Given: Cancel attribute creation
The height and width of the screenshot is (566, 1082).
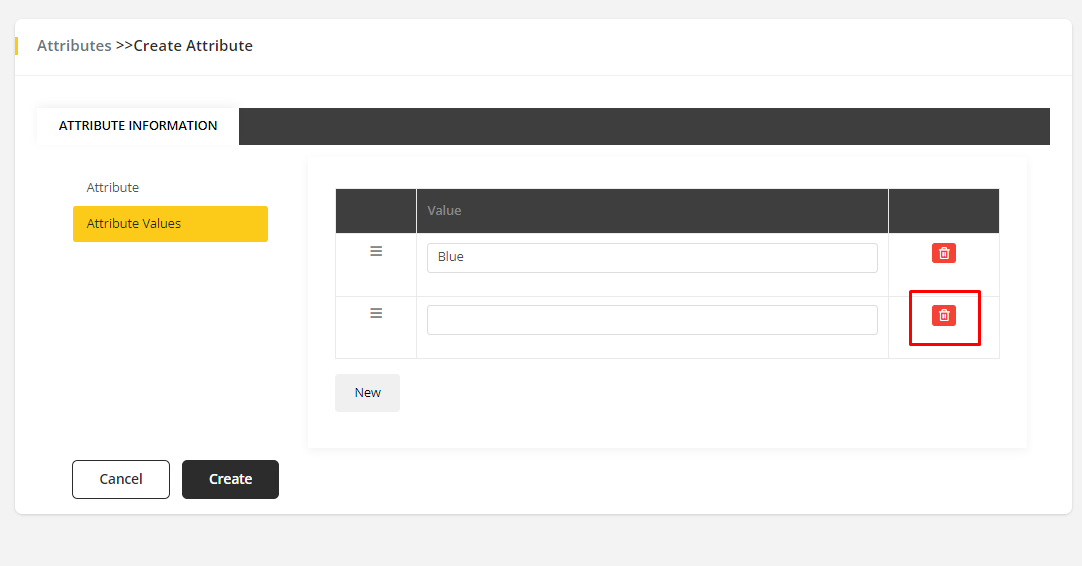Looking at the screenshot, I should [x=121, y=479].
